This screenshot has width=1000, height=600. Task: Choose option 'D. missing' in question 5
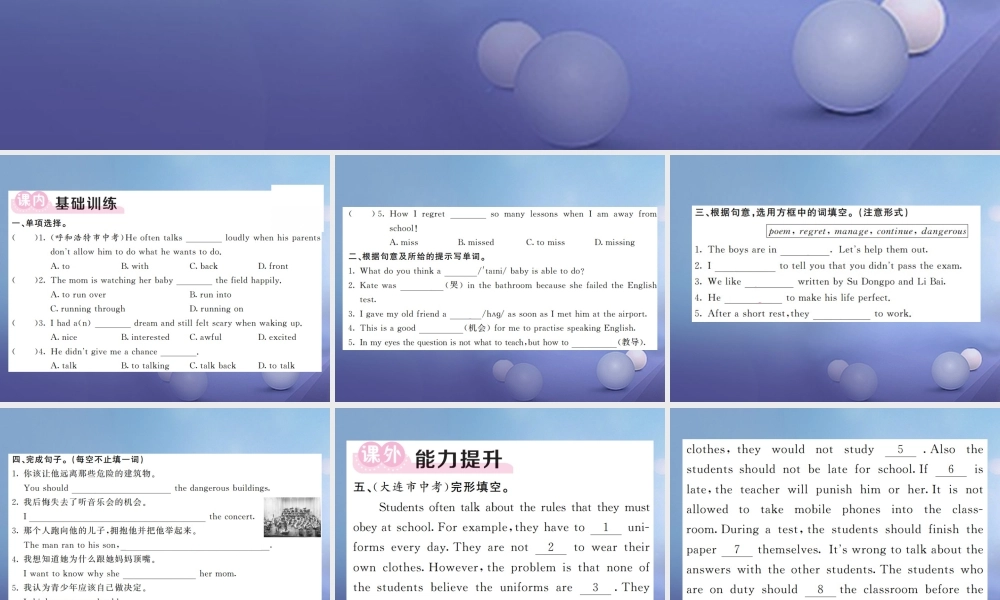(615, 242)
